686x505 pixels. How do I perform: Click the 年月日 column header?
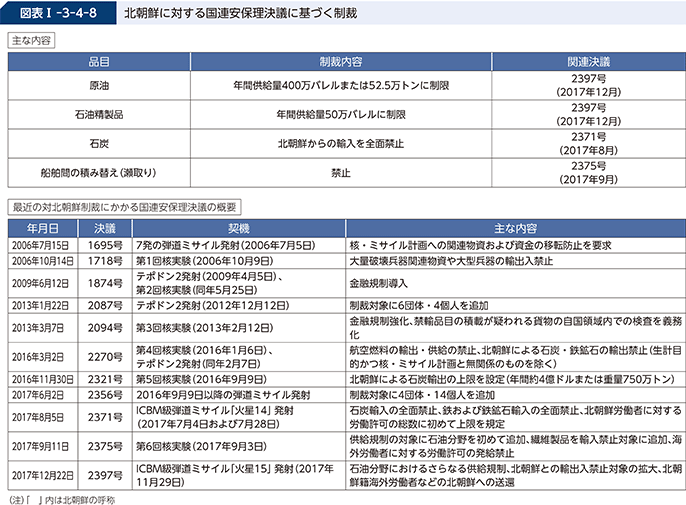[39, 227]
